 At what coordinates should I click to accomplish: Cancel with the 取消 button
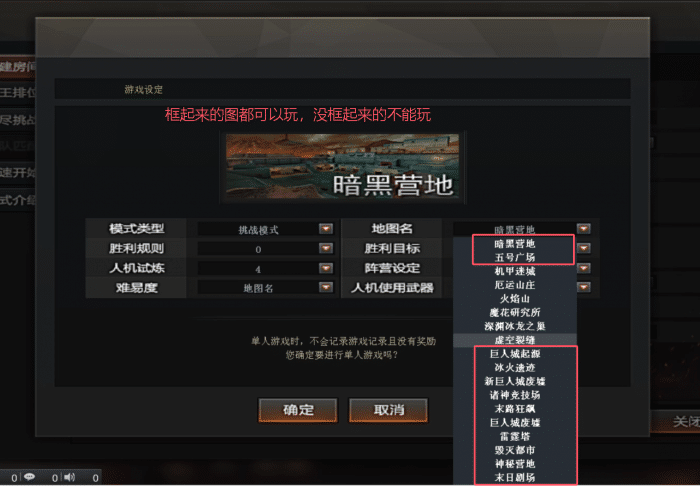point(388,410)
